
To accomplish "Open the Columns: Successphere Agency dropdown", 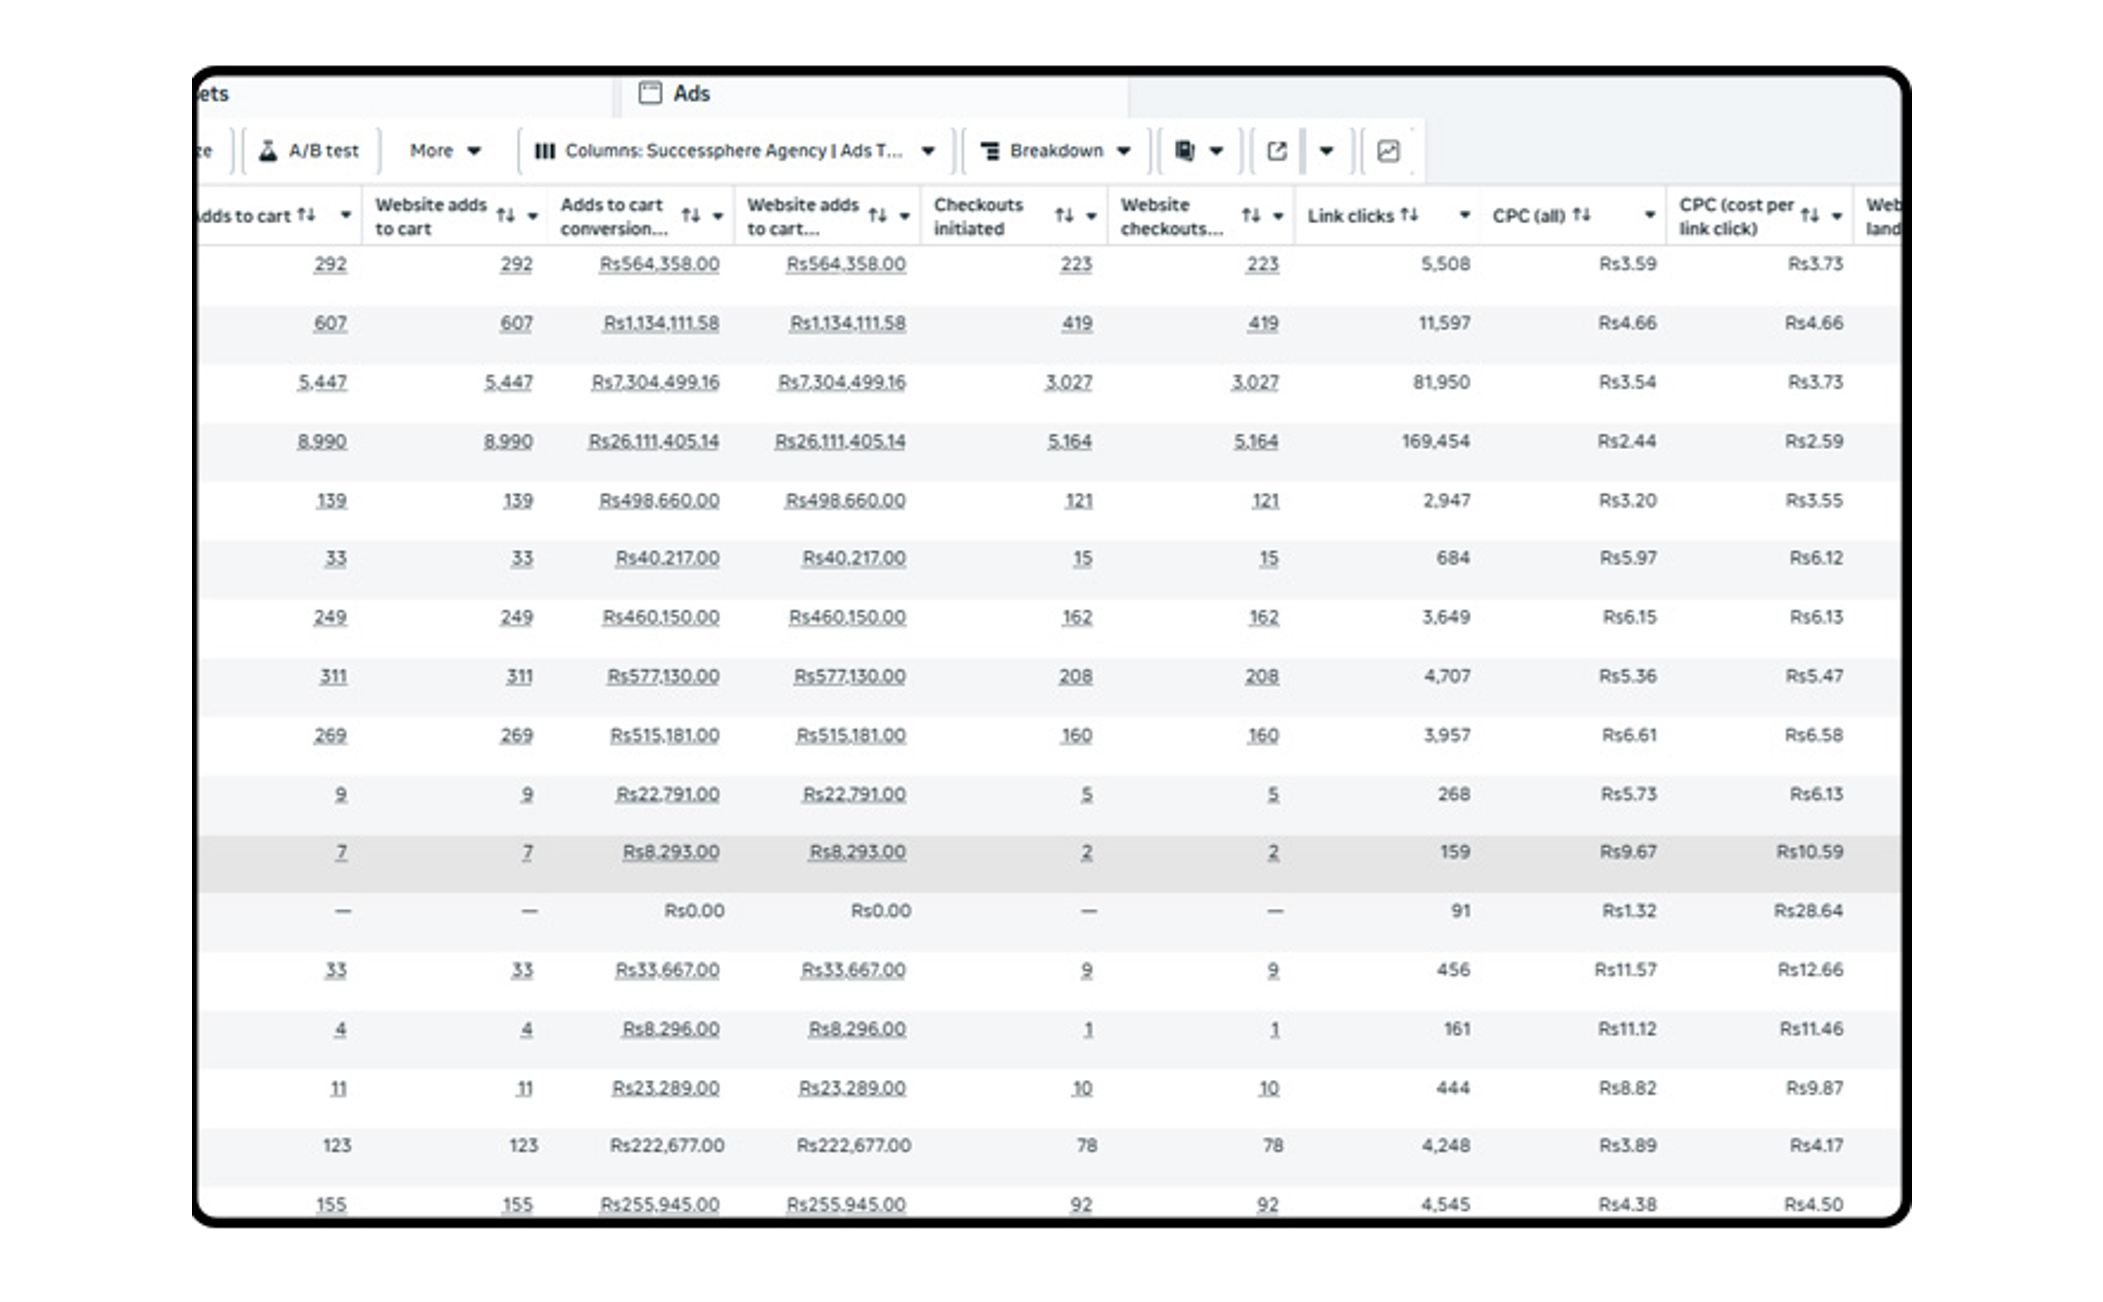I will 736,151.
